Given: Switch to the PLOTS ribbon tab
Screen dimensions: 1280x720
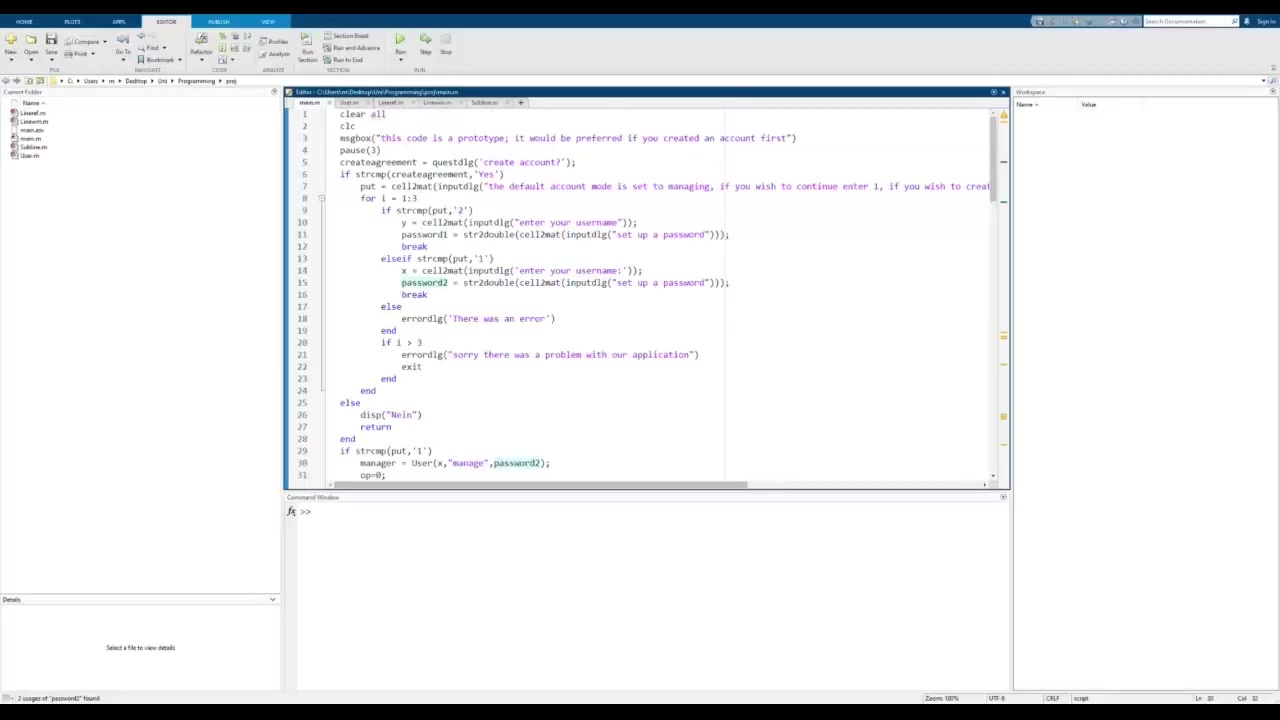Looking at the screenshot, I should pos(72,21).
